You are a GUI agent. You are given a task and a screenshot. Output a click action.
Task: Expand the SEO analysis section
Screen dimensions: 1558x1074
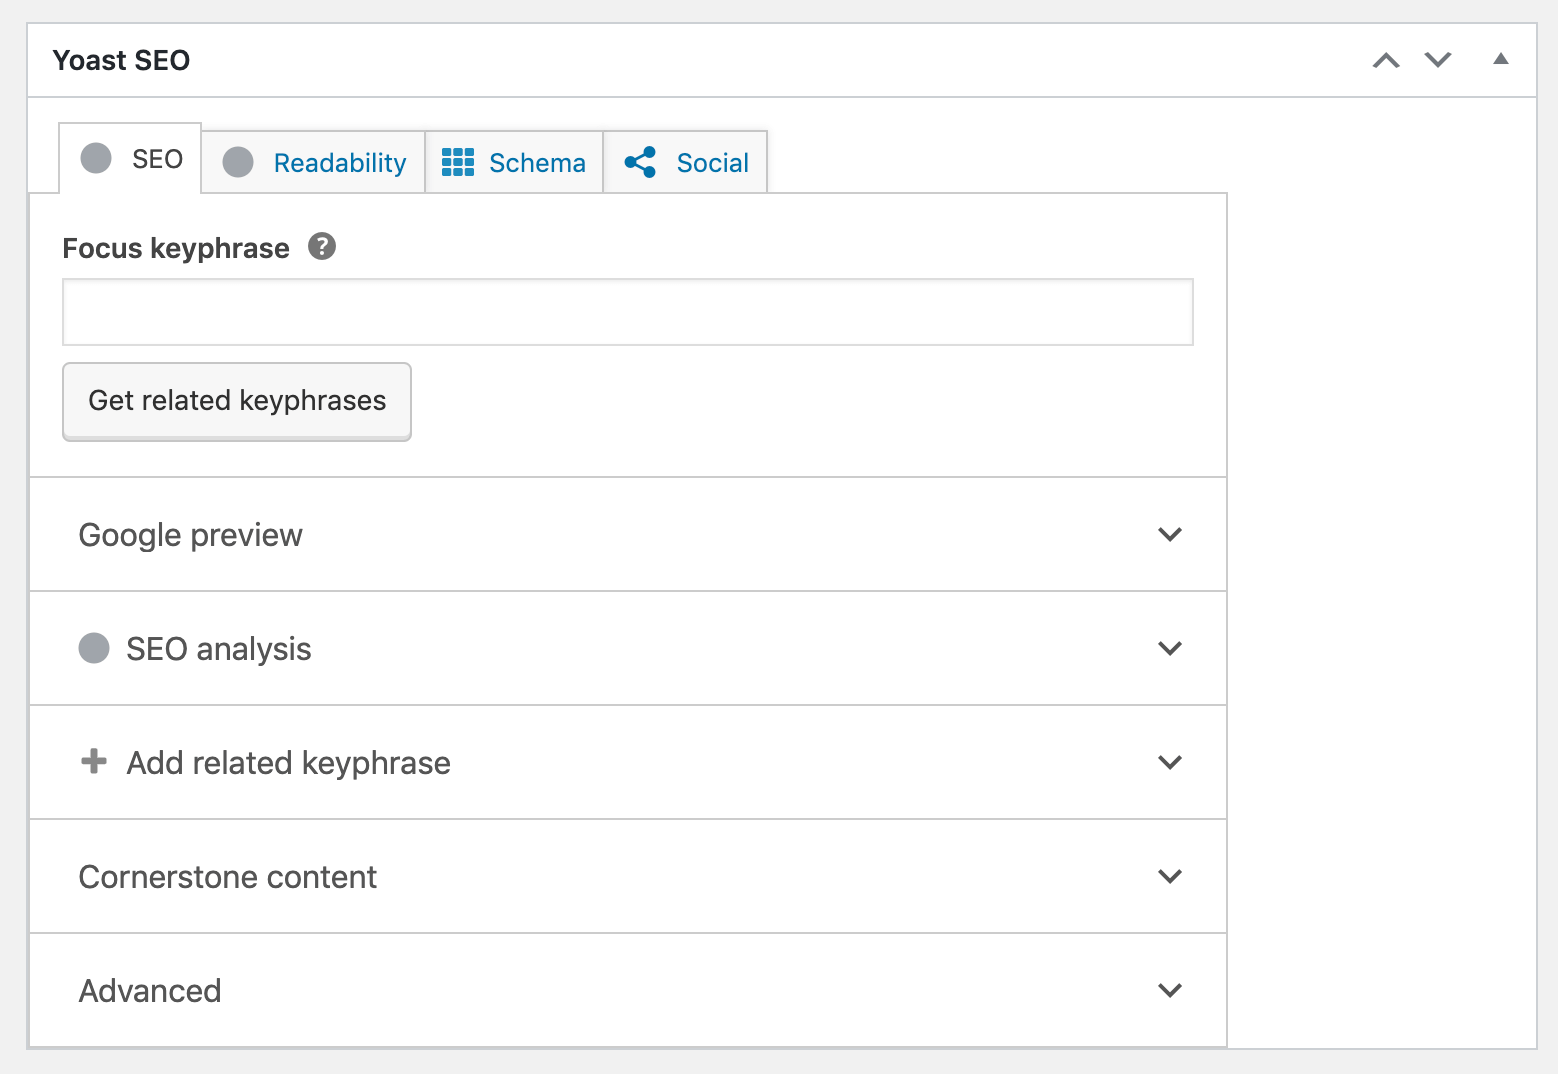tap(628, 649)
